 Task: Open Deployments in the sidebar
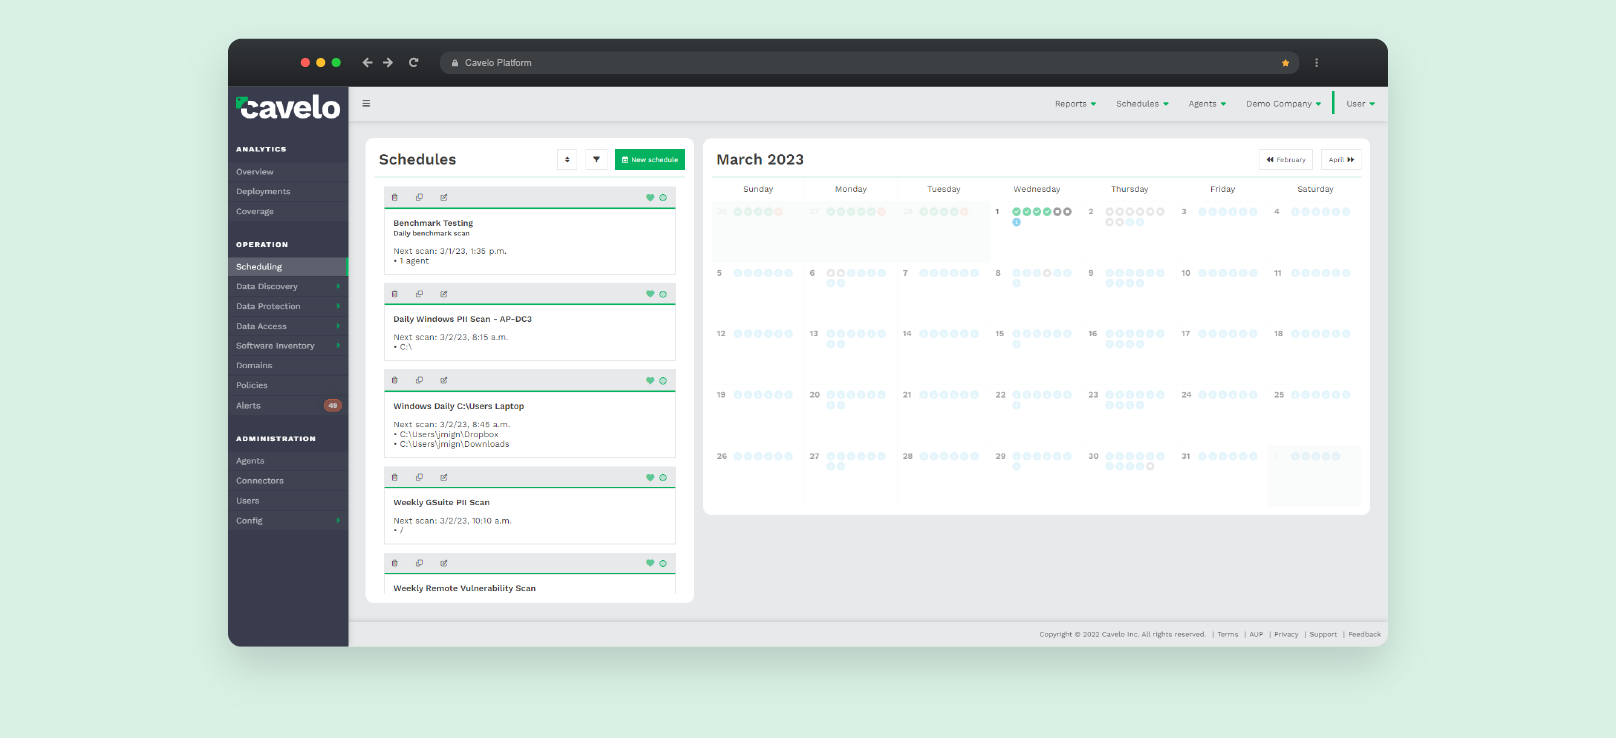pyautogui.click(x=288, y=192)
